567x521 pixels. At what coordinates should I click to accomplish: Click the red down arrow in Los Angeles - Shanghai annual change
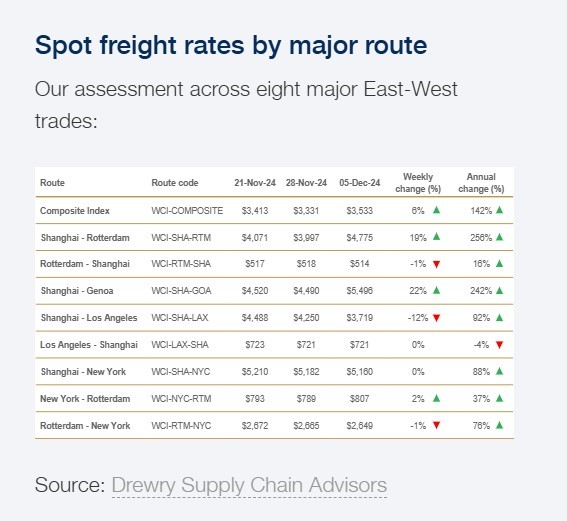(x=499, y=345)
